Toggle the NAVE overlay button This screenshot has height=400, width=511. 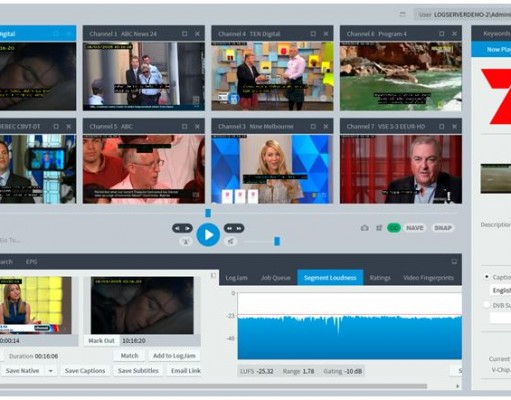tap(415, 228)
